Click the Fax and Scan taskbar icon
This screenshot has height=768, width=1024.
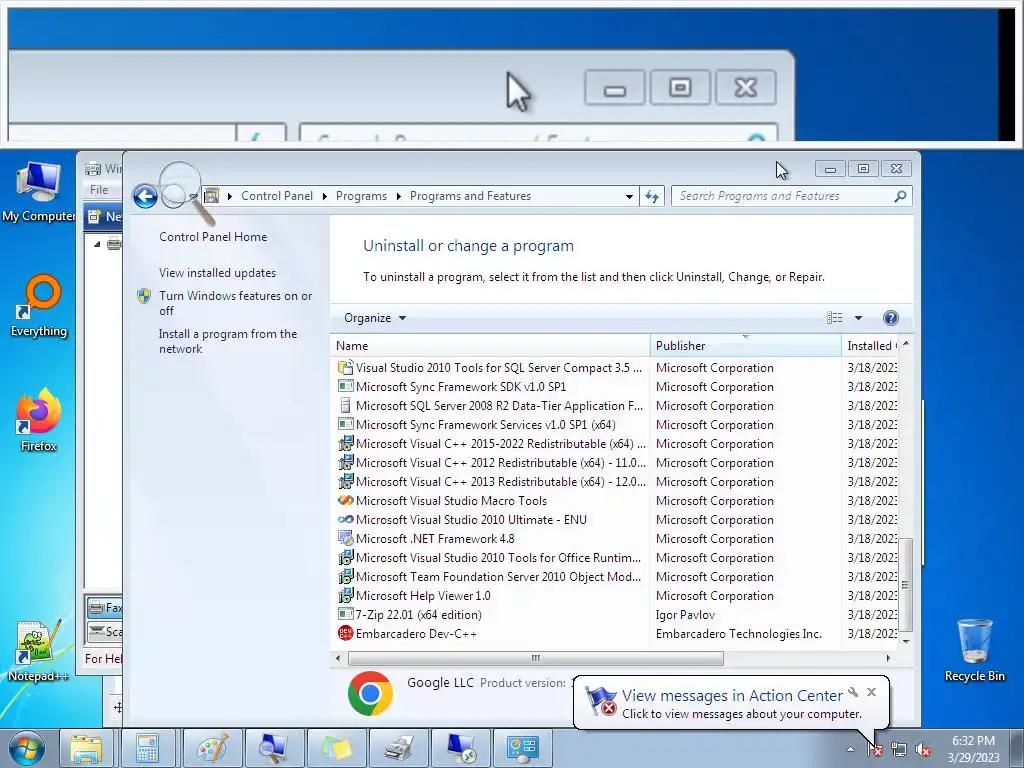coord(398,749)
